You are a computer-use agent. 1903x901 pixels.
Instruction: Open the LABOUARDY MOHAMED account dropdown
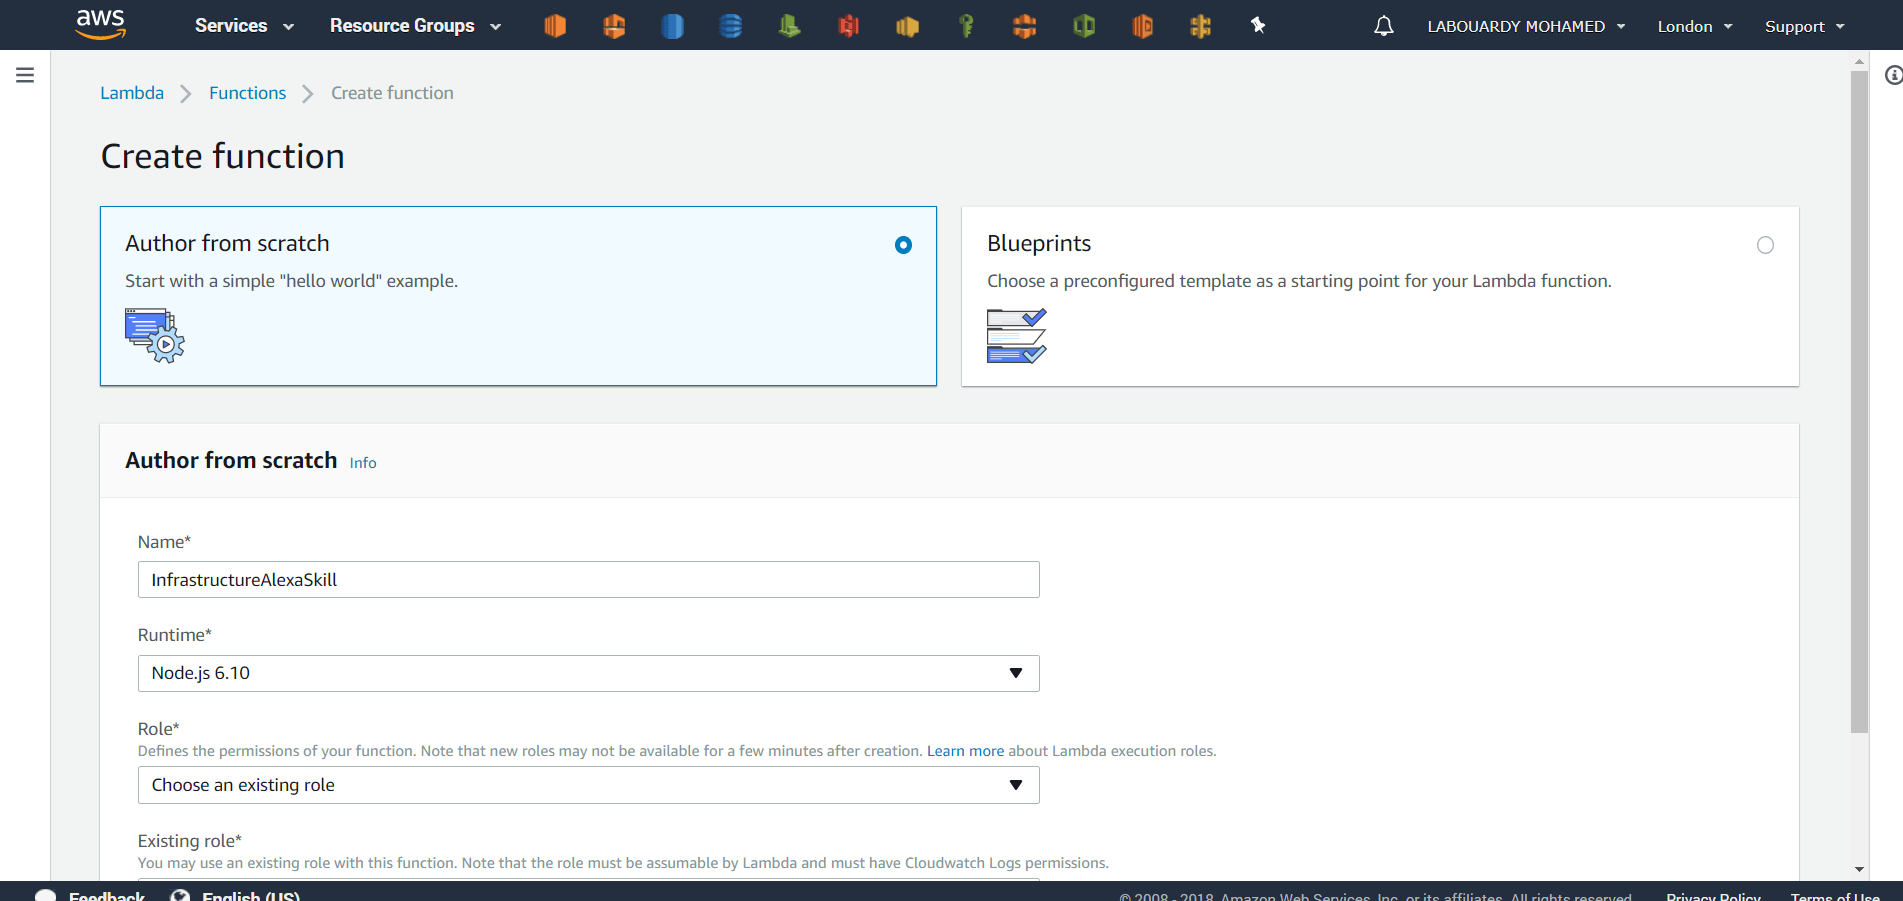(x=1526, y=26)
